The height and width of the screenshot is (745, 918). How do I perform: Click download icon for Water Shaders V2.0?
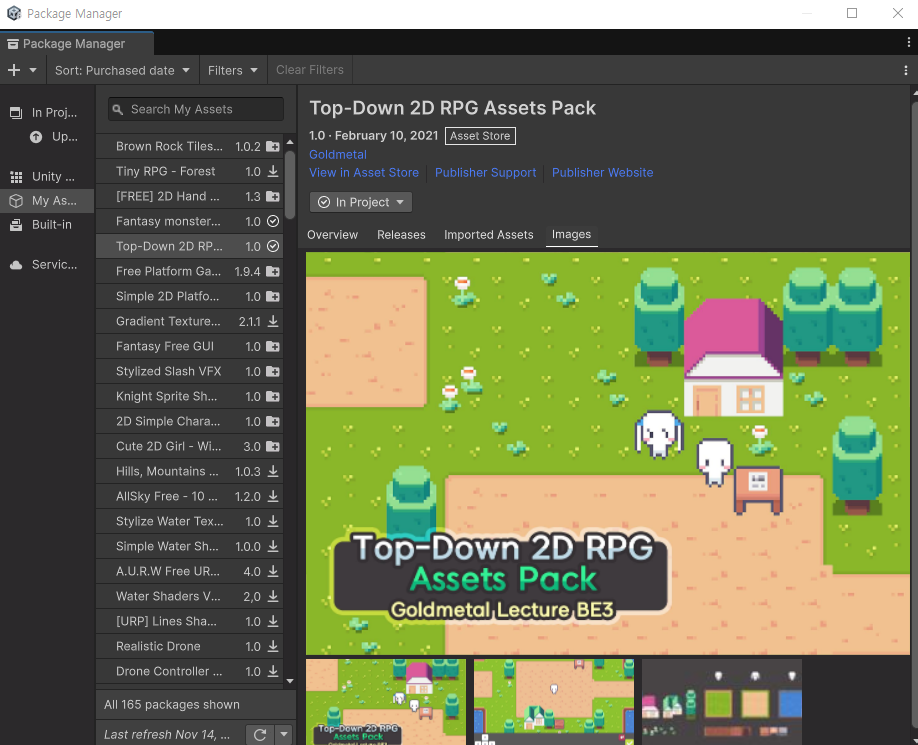(x=273, y=596)
